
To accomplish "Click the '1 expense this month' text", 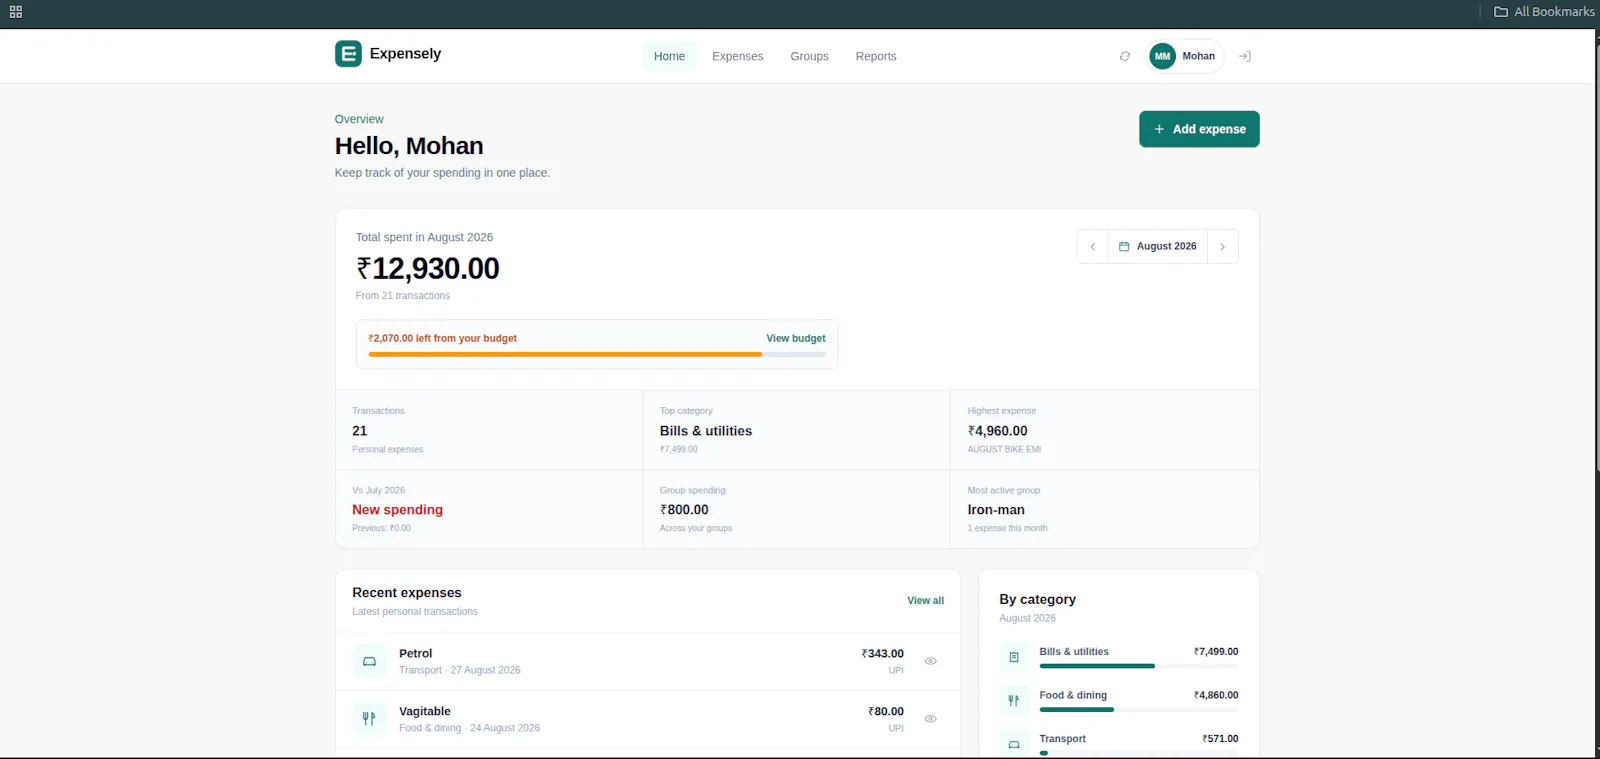I will [1007, 529].
